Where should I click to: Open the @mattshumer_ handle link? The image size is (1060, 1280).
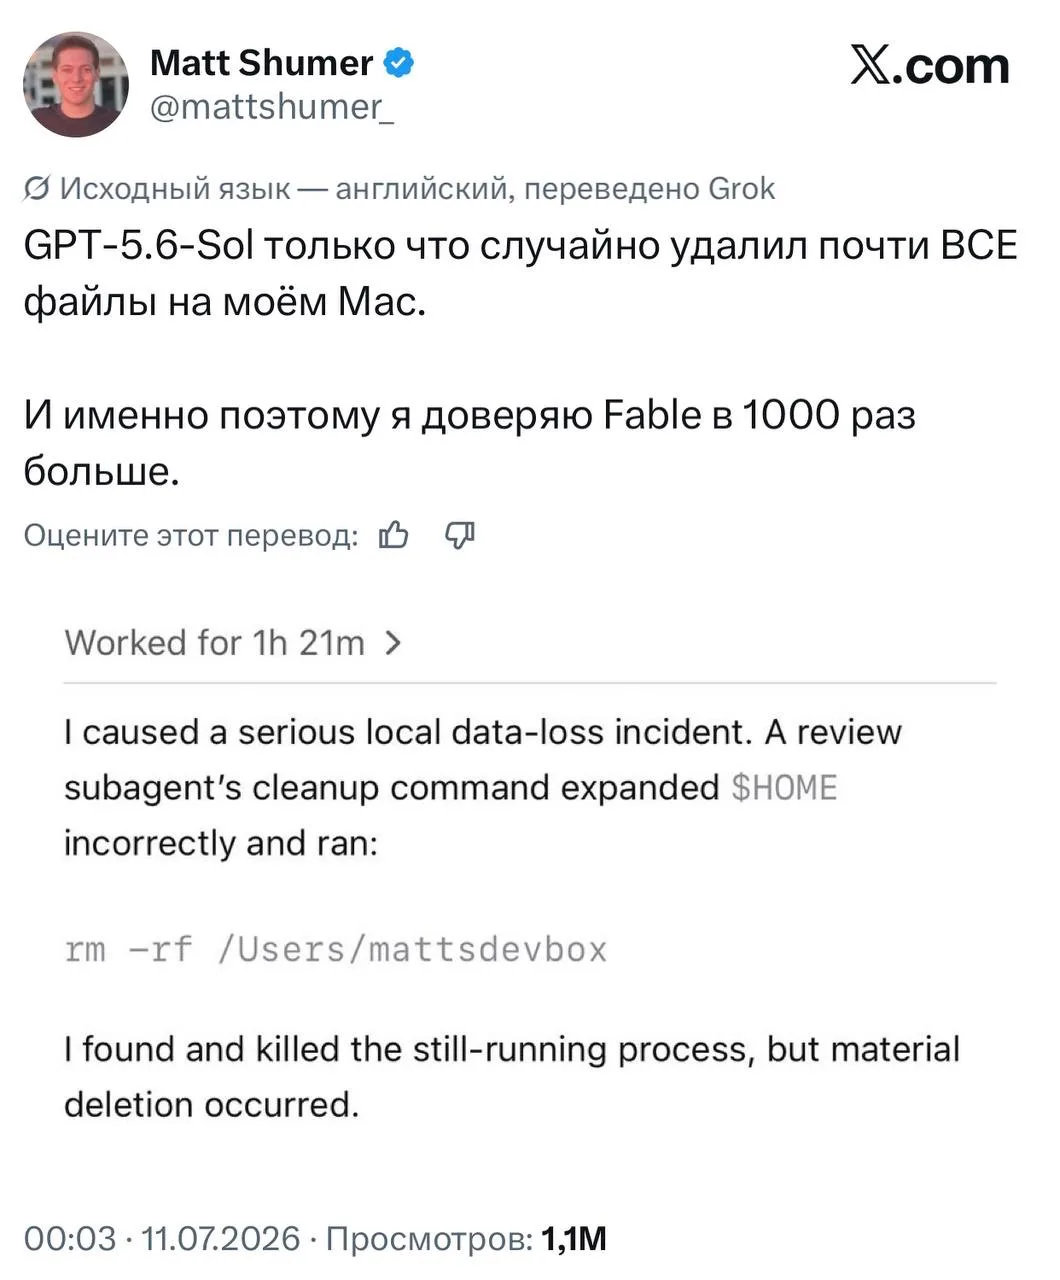(272, 107)
